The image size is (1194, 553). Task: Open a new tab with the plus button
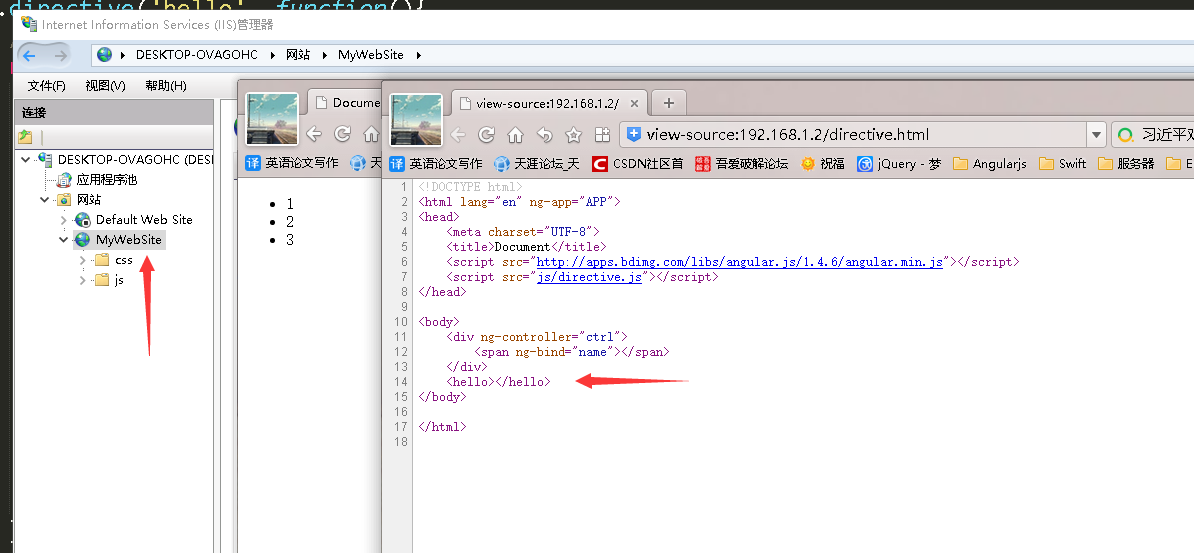pos(669,102)
